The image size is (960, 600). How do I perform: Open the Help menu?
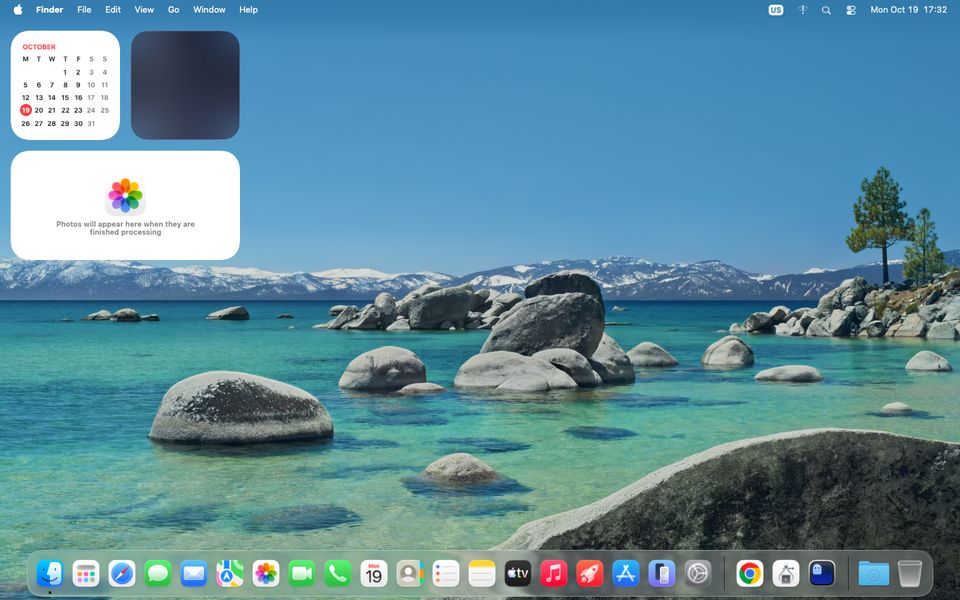[248, 10]
